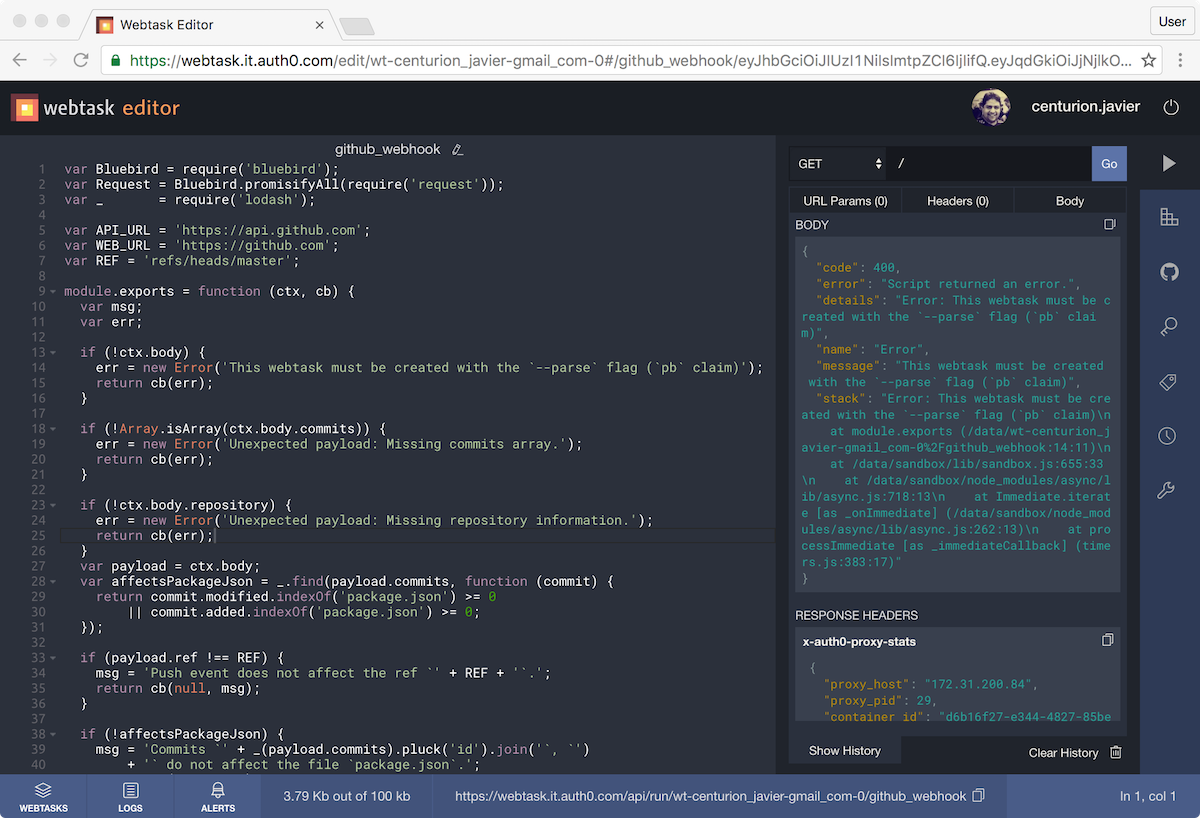Switch to the URL Params tab
Image resolution: width=1200 pixels, height=818 pixels.
click(844, 200)
